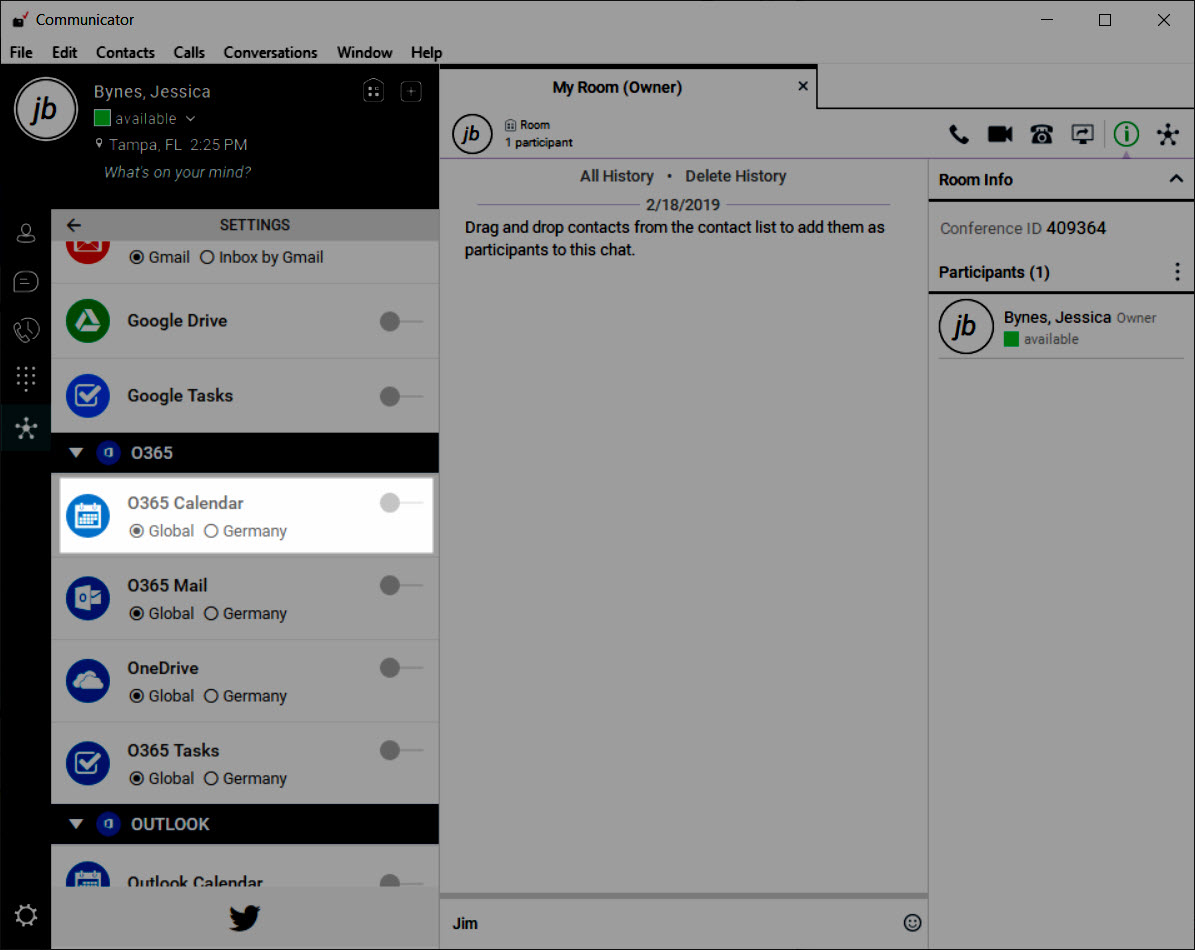Enable the O365 Mail toggle
The image size is (1195, 950).
[401, 585]
